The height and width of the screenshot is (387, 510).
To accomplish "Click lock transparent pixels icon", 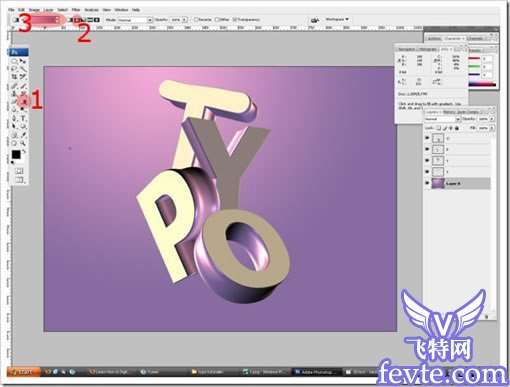I will 439,128.
